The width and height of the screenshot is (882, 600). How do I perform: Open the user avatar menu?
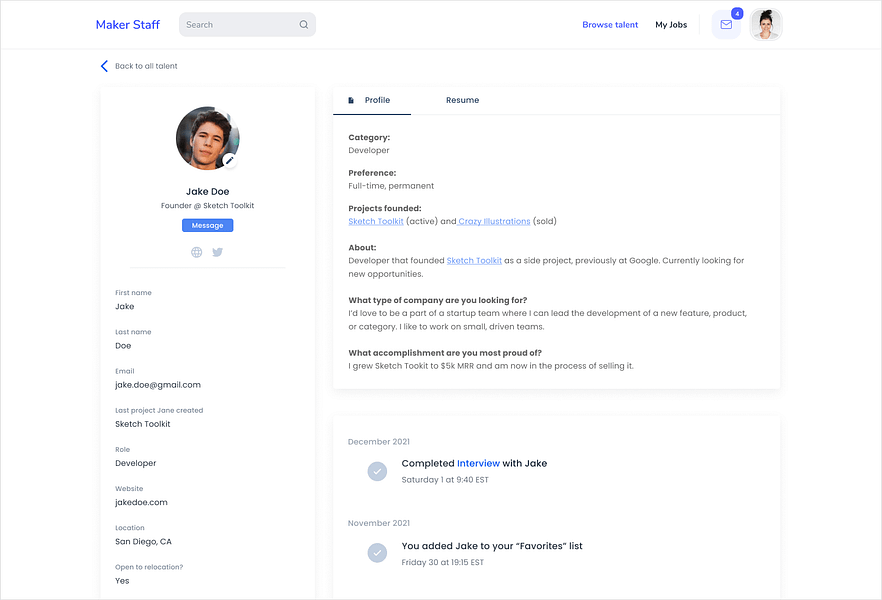click(x=766, y=25)
